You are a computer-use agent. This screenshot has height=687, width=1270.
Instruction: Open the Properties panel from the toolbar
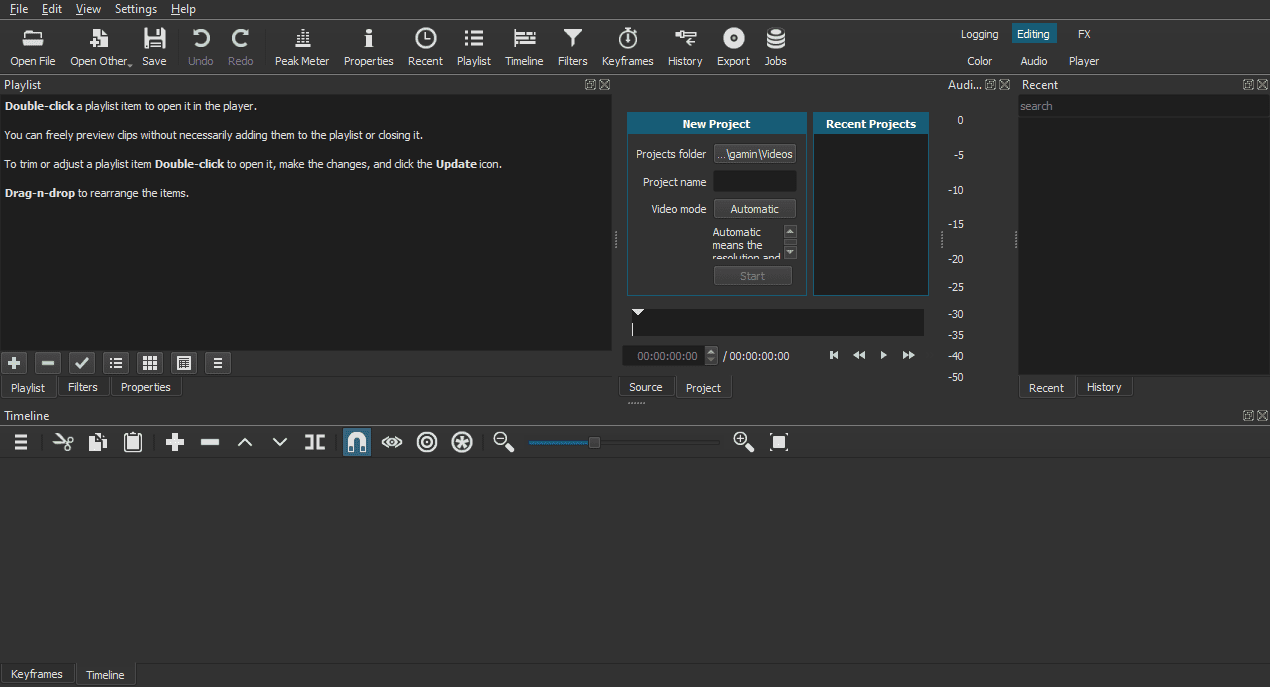point(369,47)
